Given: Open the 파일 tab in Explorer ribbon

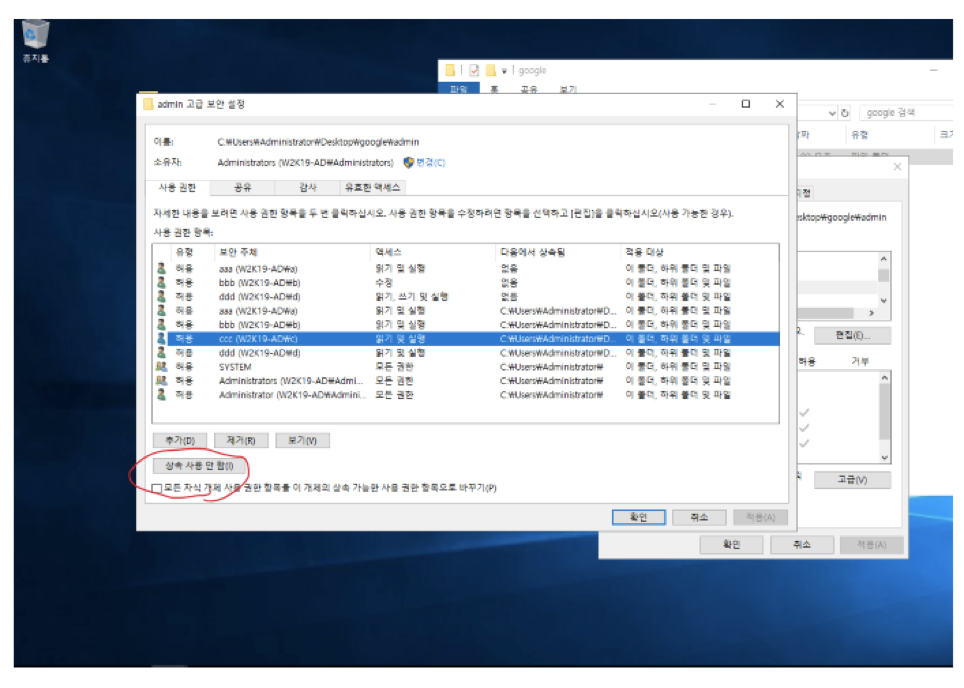Looking at the screenshot, I should pos(459,89).
